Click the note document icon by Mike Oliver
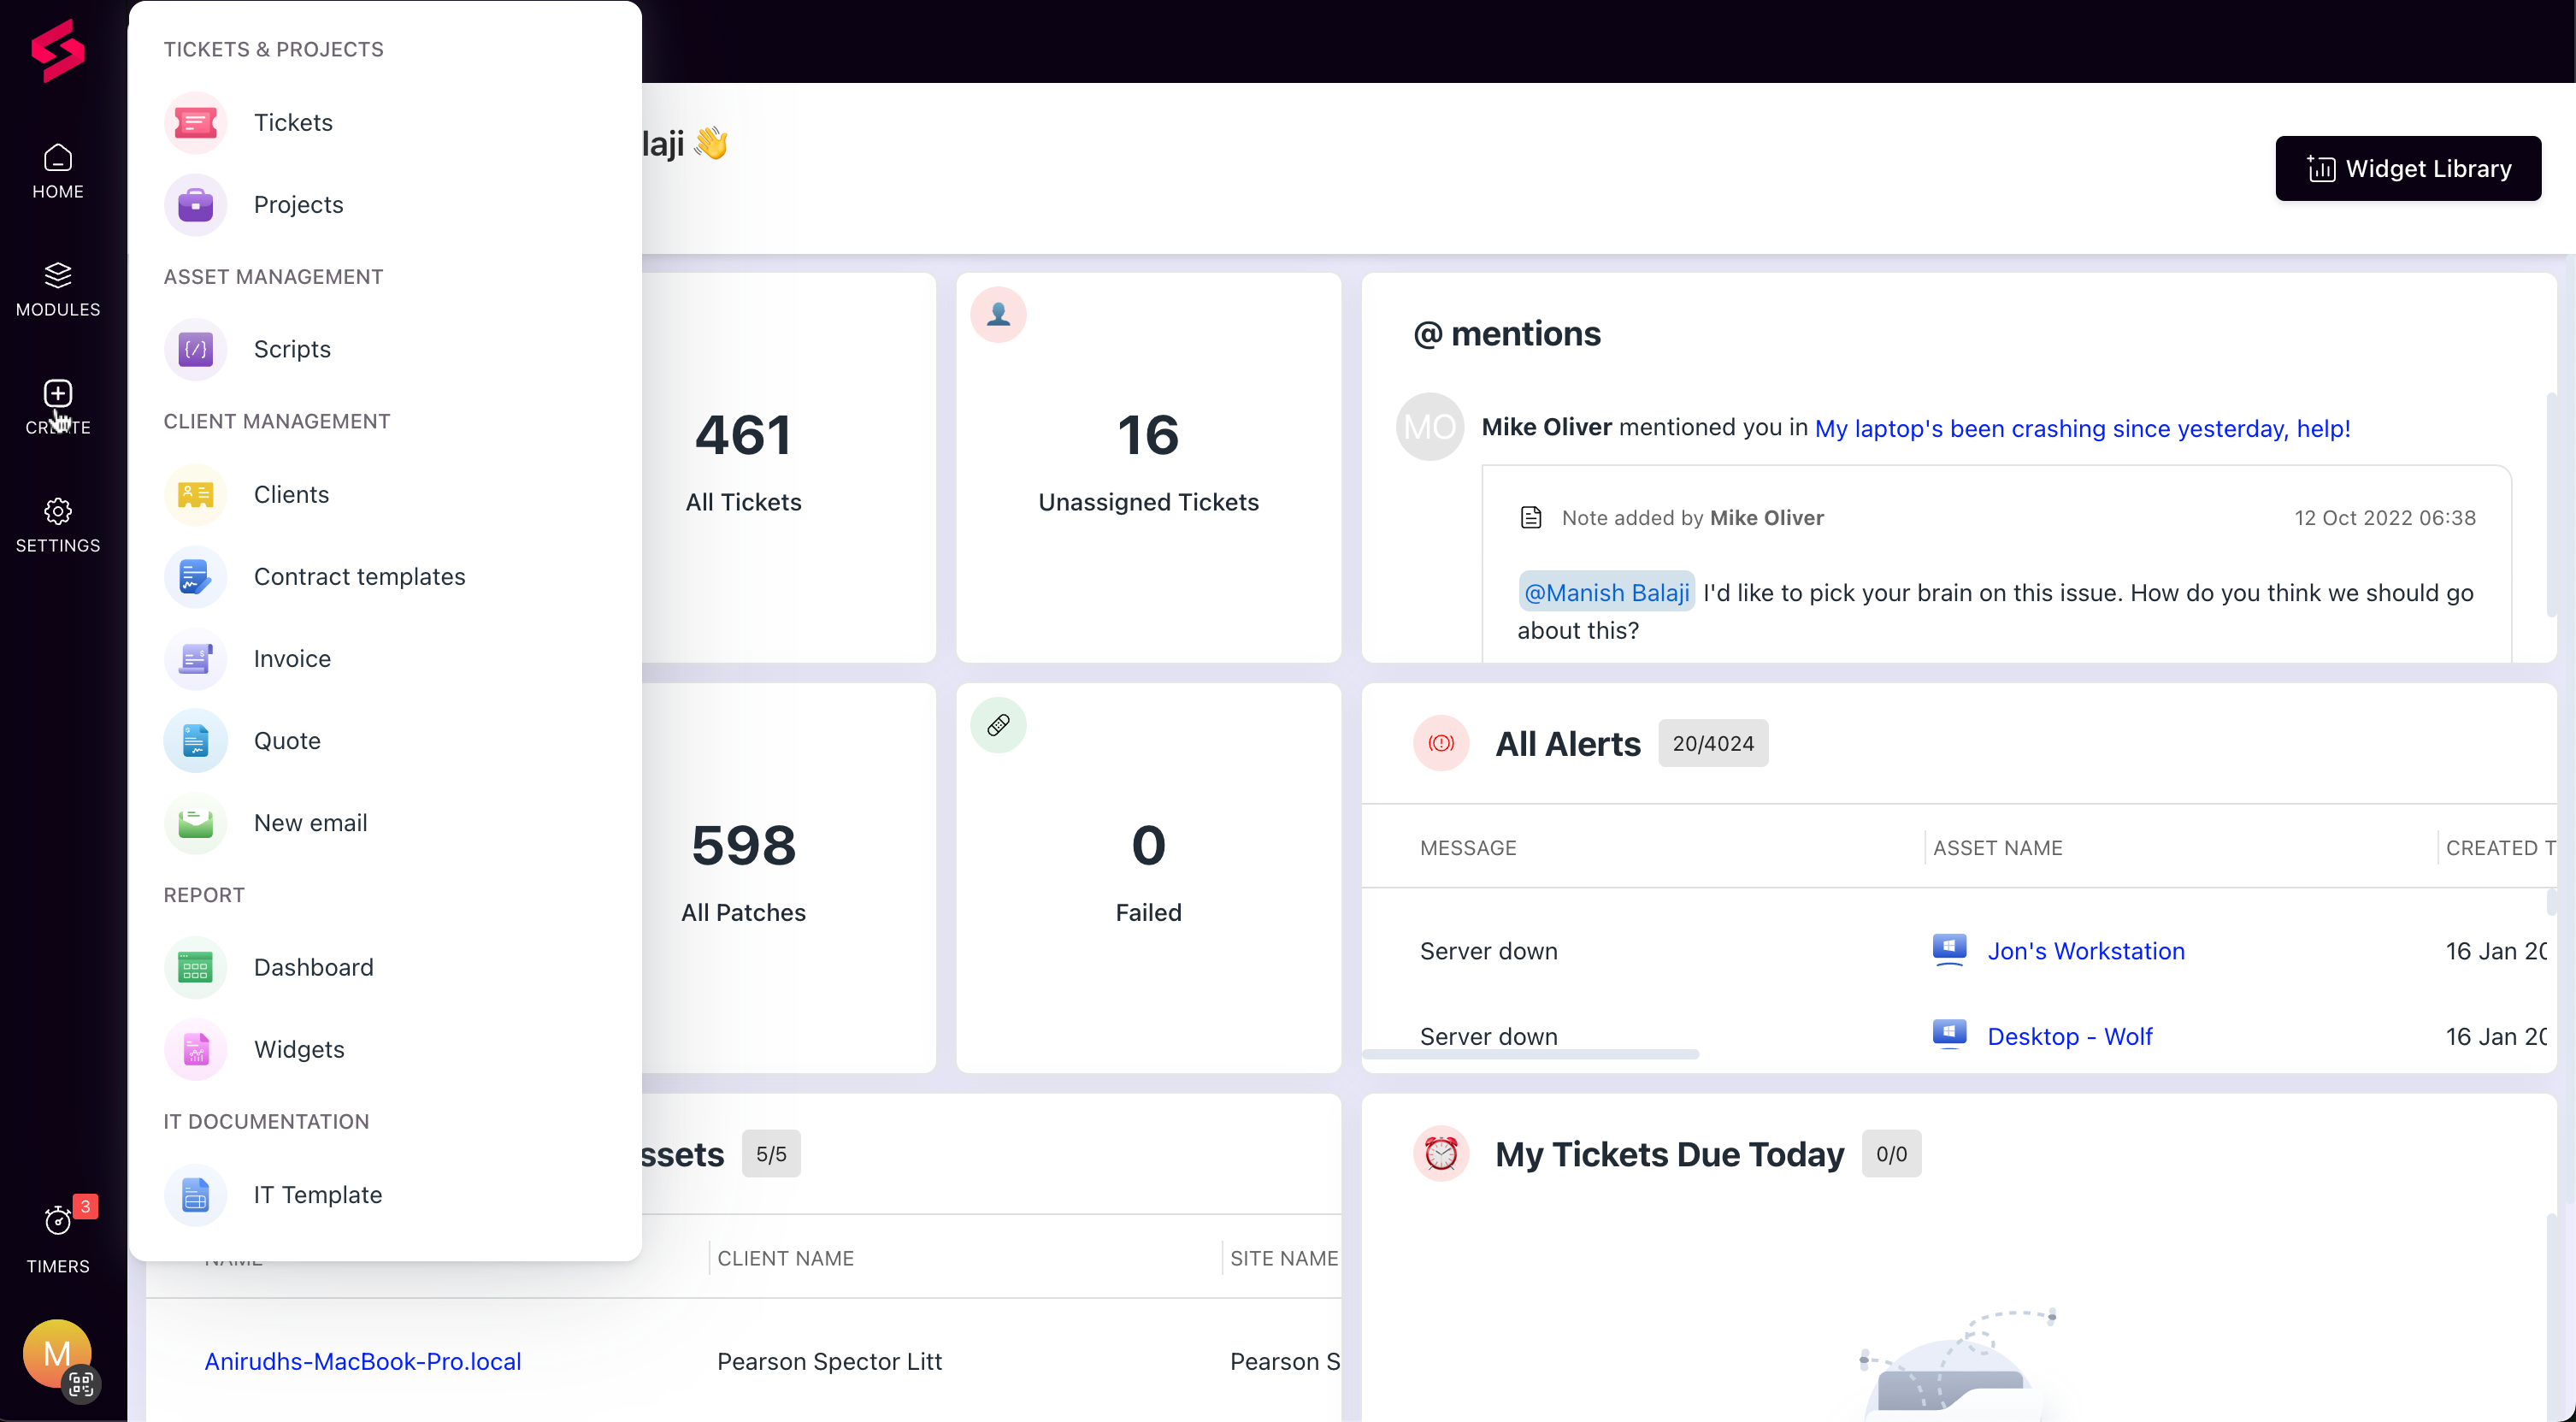This screenshot has height=1422, width=2576. 1530,517
